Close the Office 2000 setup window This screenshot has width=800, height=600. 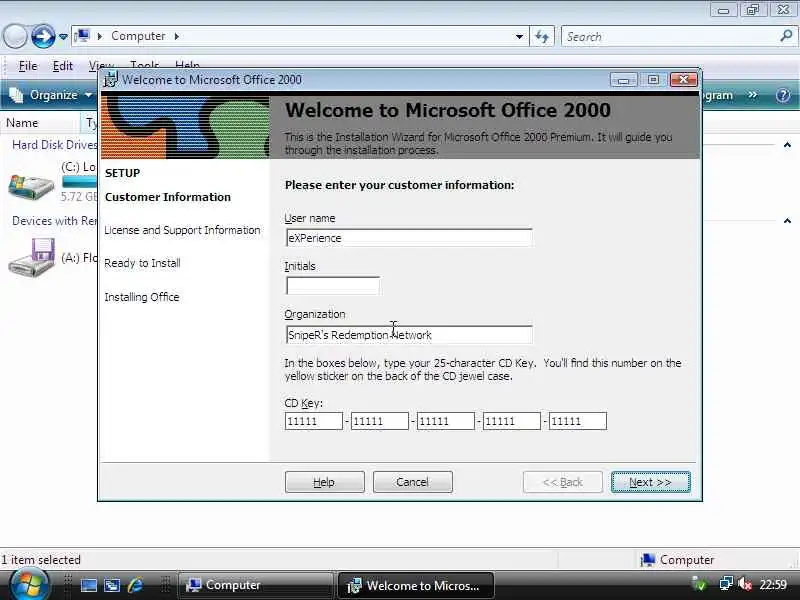coord(683,80)
